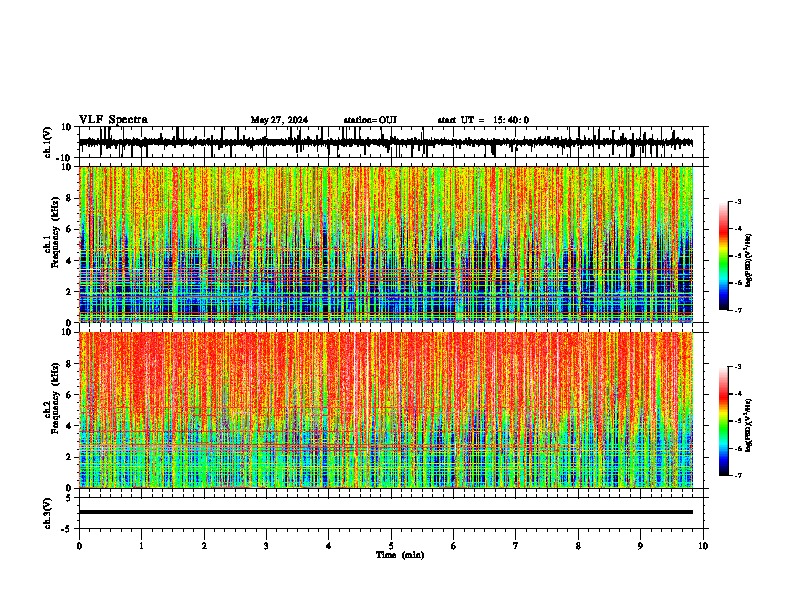Viewport: 792px width, 612px height.
Task: Click the "VLF Spectra" plot title
Action: coord(113,120)
